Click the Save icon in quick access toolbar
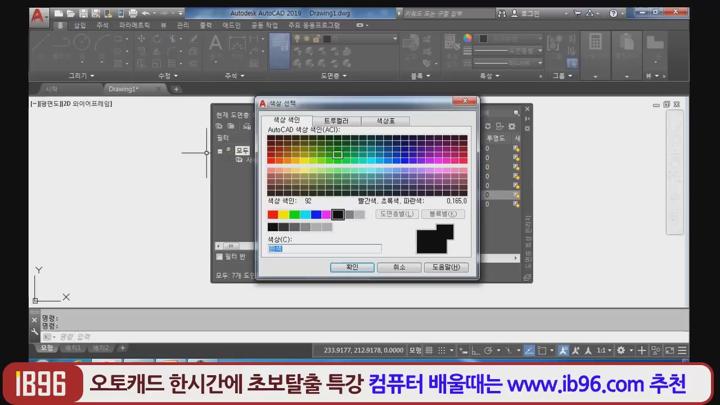The width and height of the screenshot is (720, 405). pyautogui.click(x=83, y=13)
